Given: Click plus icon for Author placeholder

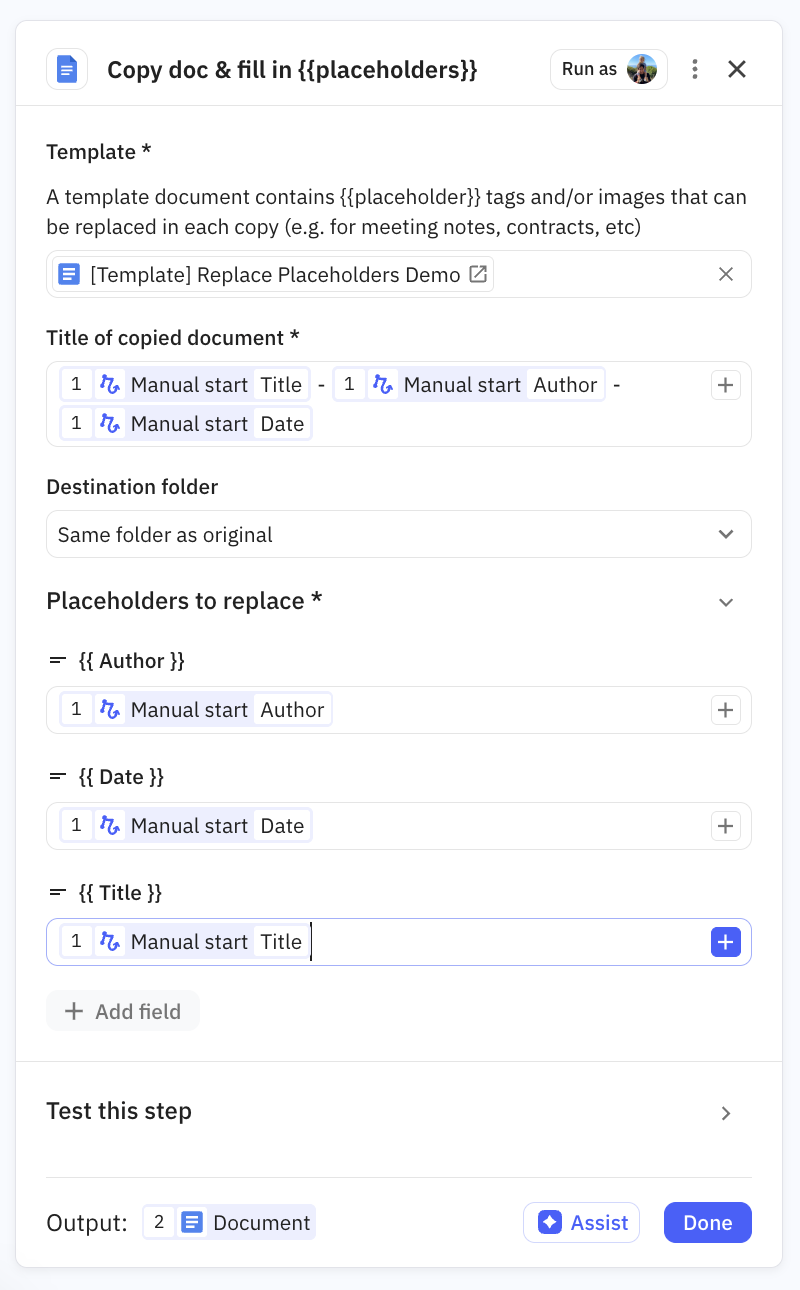Looking at the screenshot, I should click(x=726, y=710).
